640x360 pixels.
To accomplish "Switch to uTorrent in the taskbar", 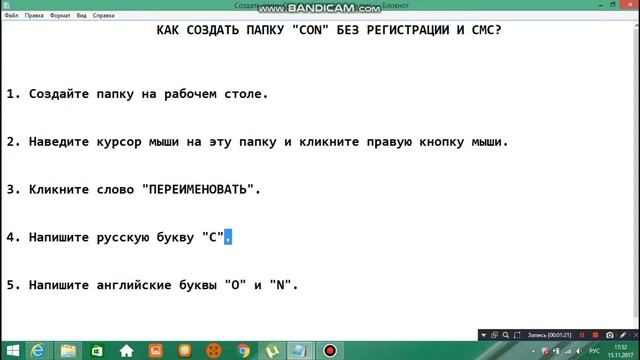I will 272,351.
